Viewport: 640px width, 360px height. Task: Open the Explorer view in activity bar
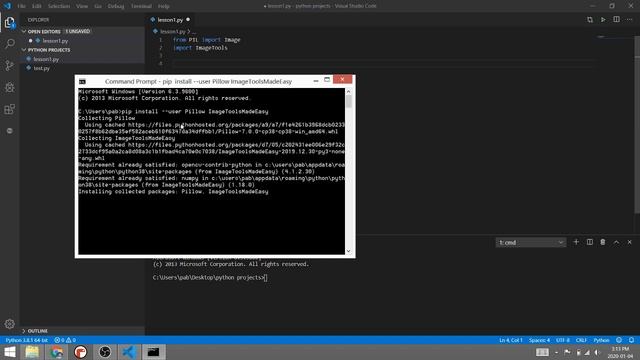(x=10, y=22)
